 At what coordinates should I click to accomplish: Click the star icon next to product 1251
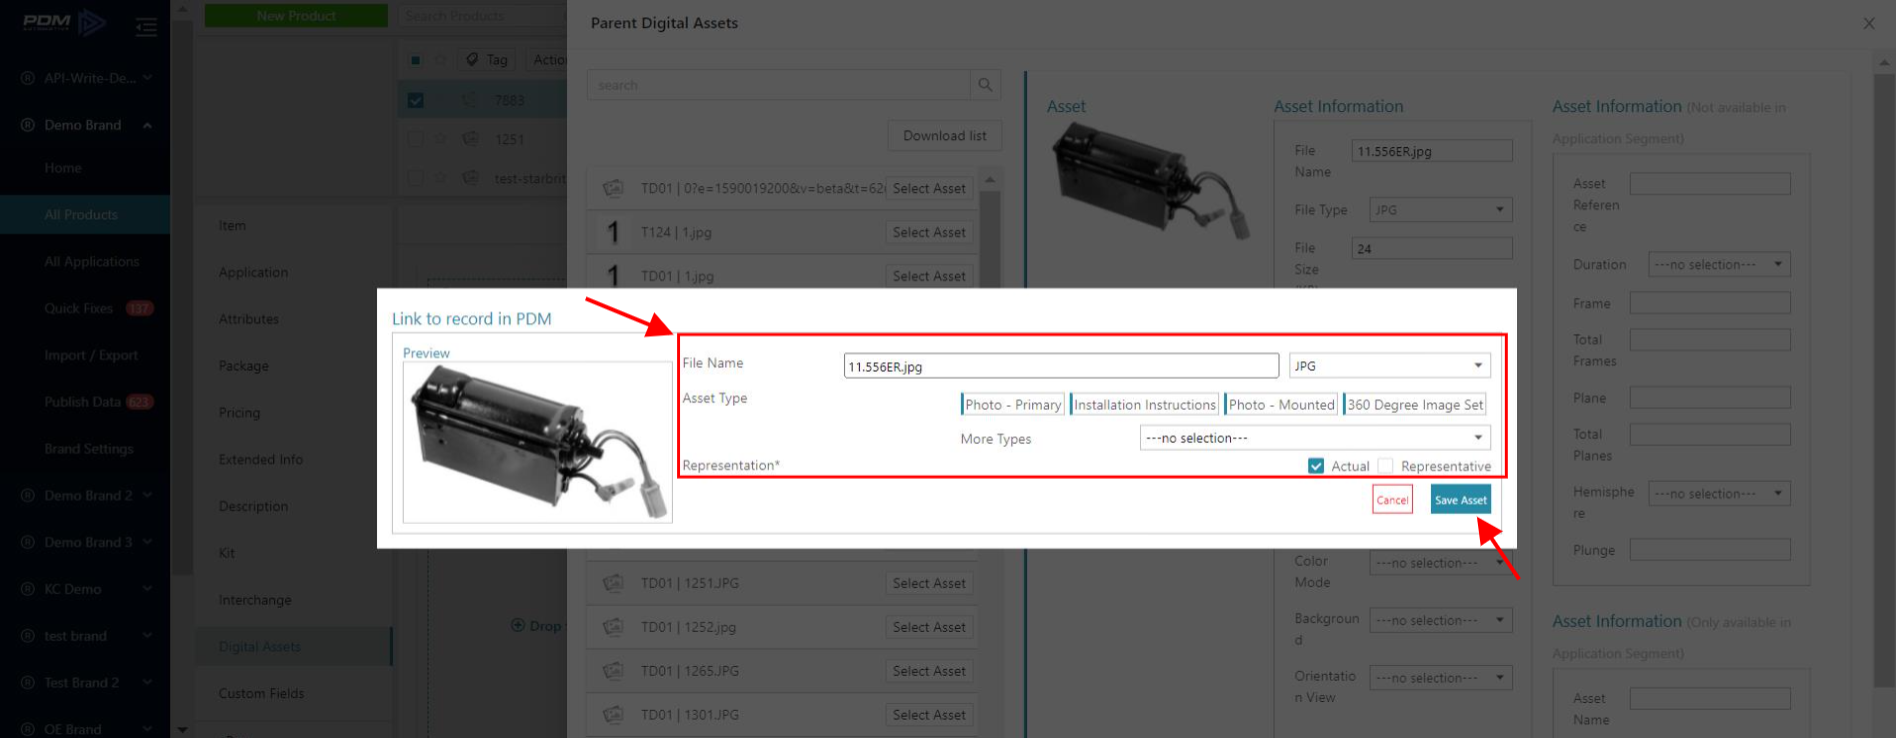coord(440,139)
